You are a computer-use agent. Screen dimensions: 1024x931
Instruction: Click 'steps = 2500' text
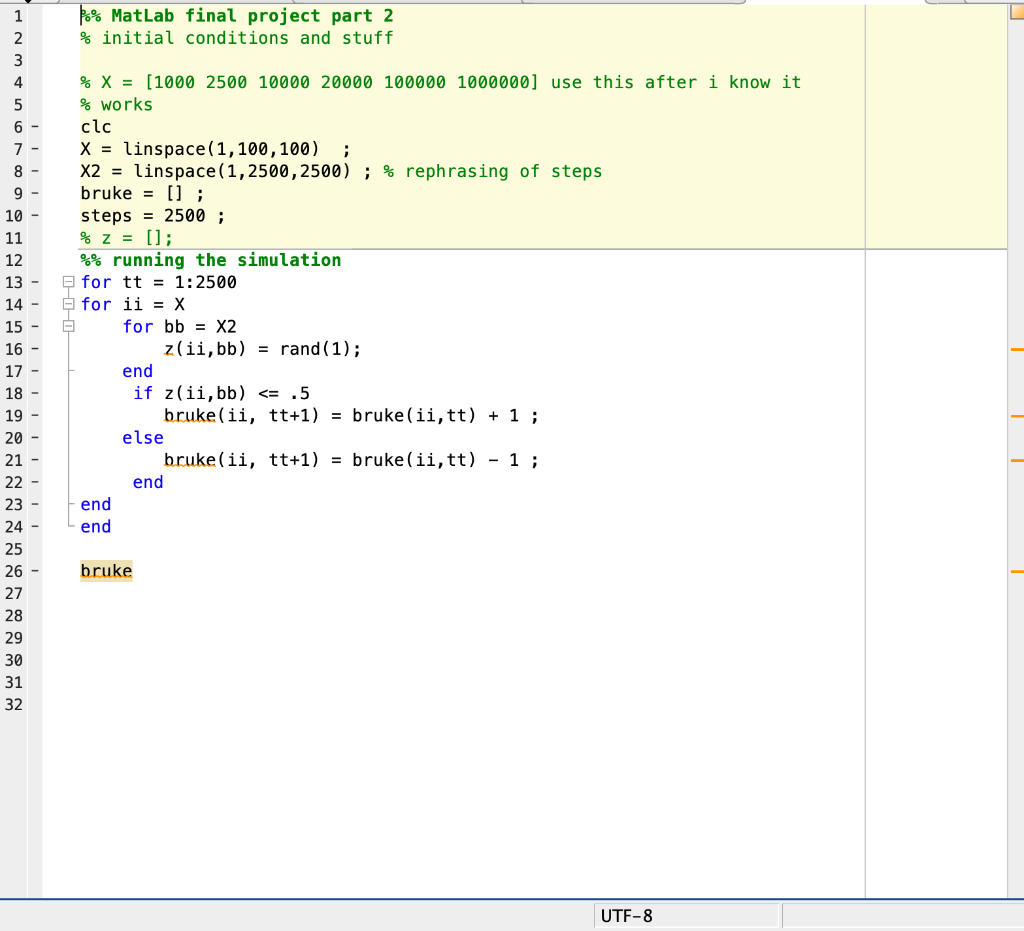(x=143, y=216)
